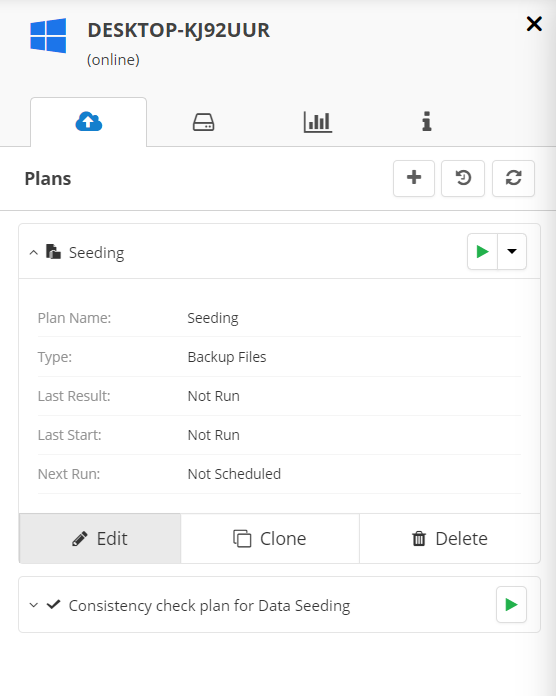
Task: Run the Consistency check plan
Action: tap(511, 605)
